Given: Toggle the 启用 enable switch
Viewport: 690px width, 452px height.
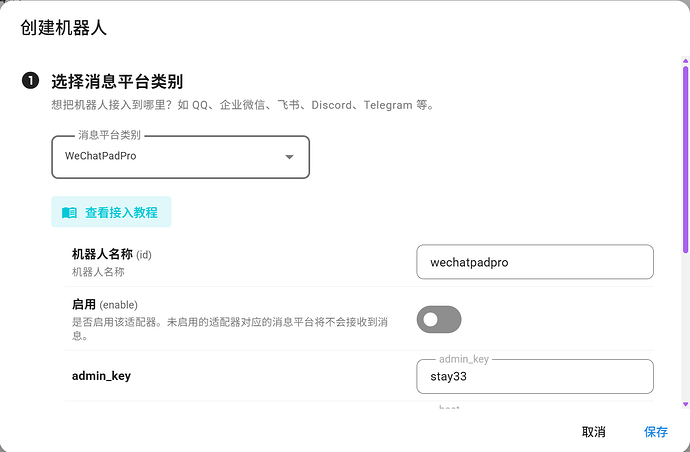Looking at the screenshot, I should (439, 320).
